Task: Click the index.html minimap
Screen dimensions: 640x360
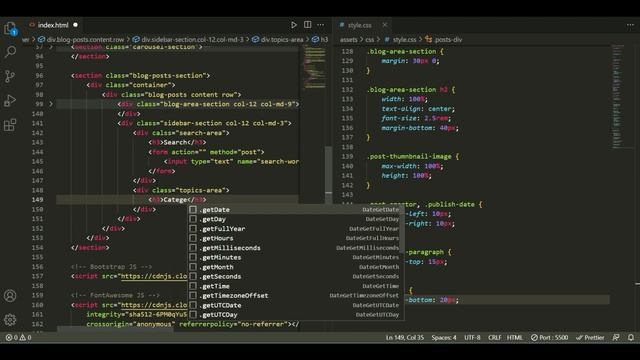Action: pyautogui.click(x=314, y=67)
